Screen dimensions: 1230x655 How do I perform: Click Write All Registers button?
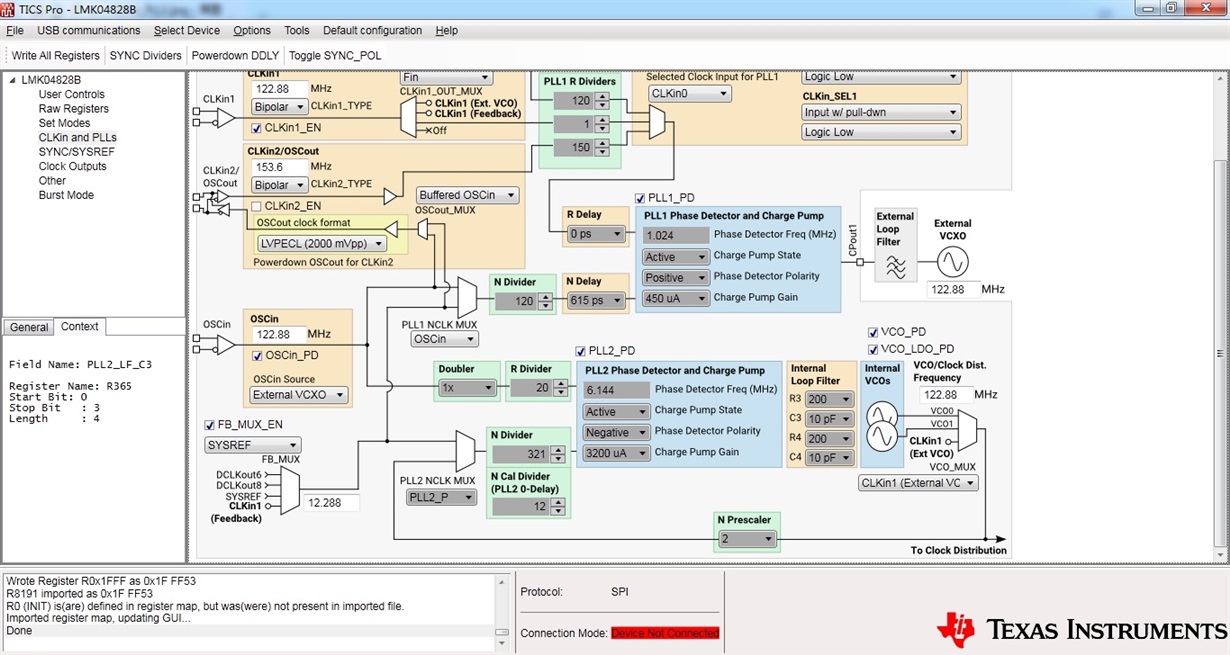[56, 55]
